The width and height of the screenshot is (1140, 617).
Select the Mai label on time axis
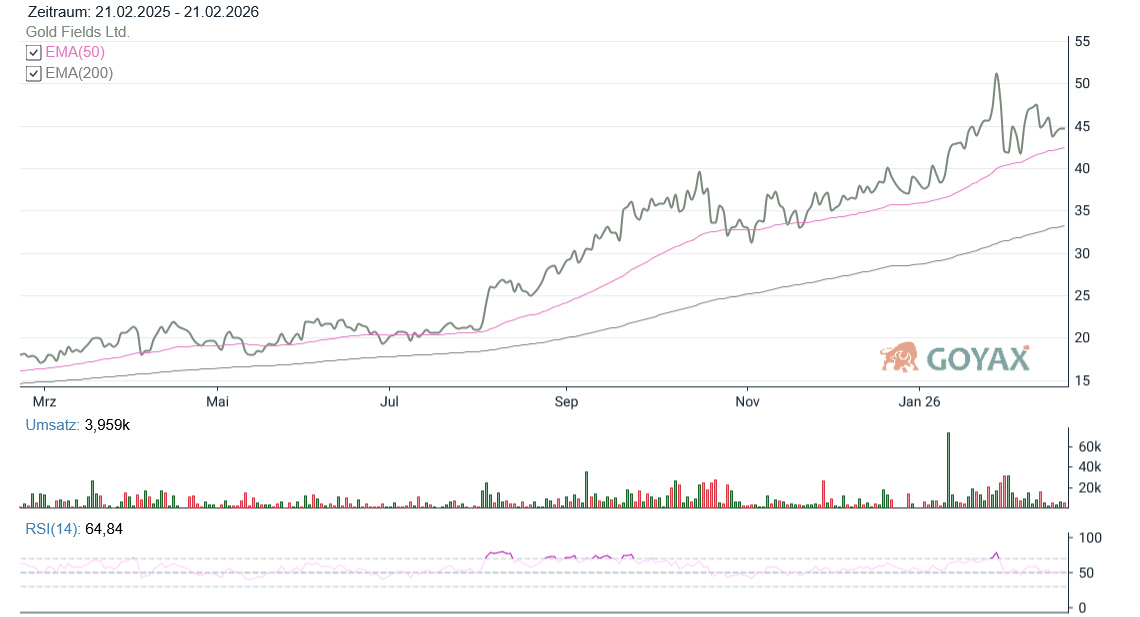coord(217,402)
